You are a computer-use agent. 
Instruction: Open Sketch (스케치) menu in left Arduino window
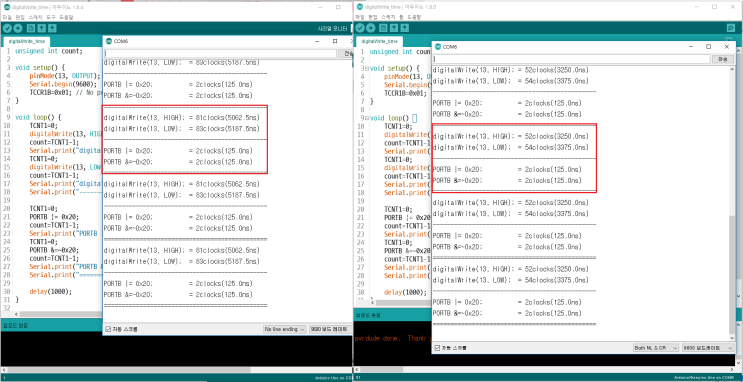pyautogui.click(x=35, y=17)
